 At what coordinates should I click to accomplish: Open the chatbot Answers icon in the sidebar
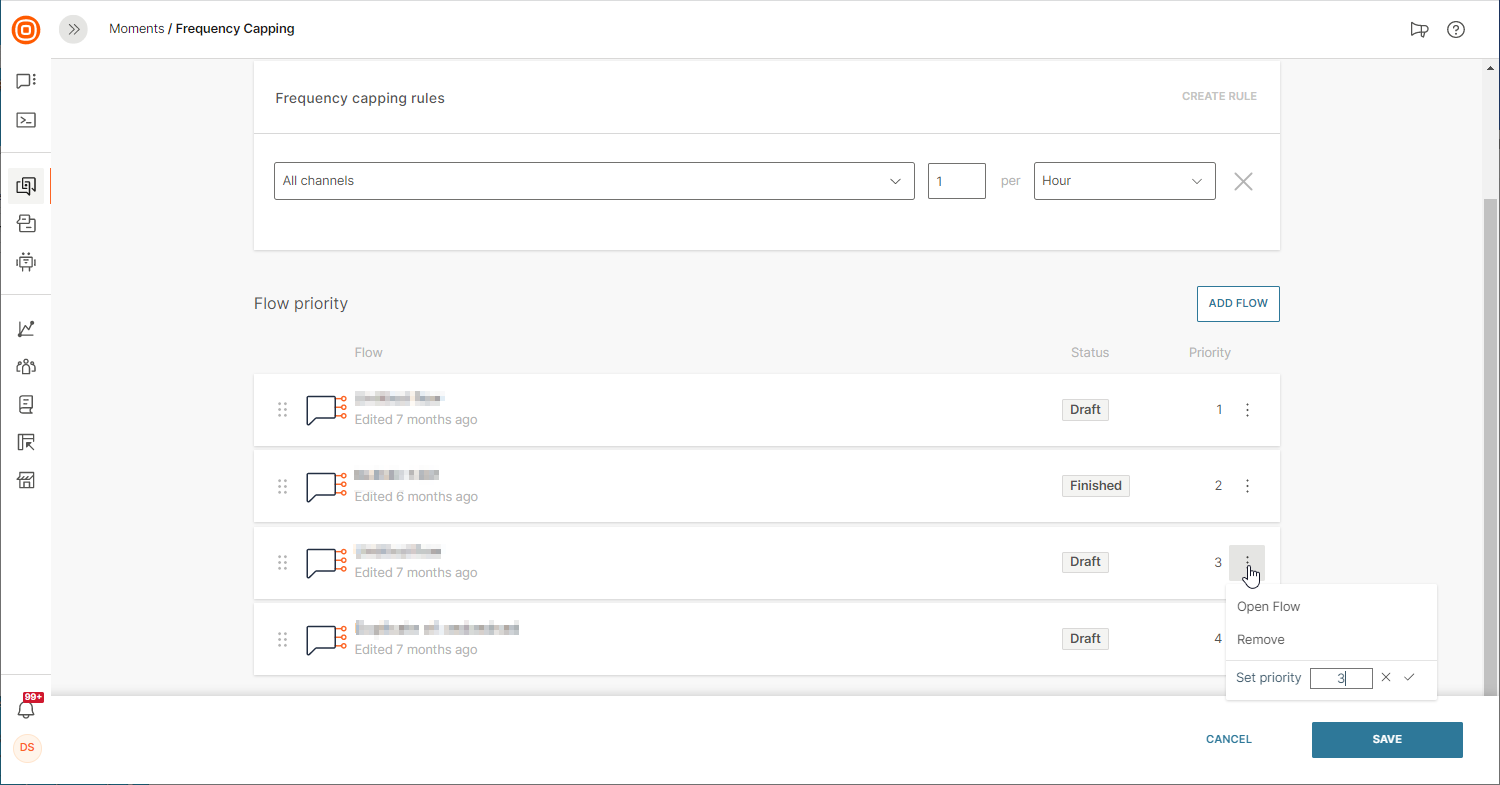[26, 262]
